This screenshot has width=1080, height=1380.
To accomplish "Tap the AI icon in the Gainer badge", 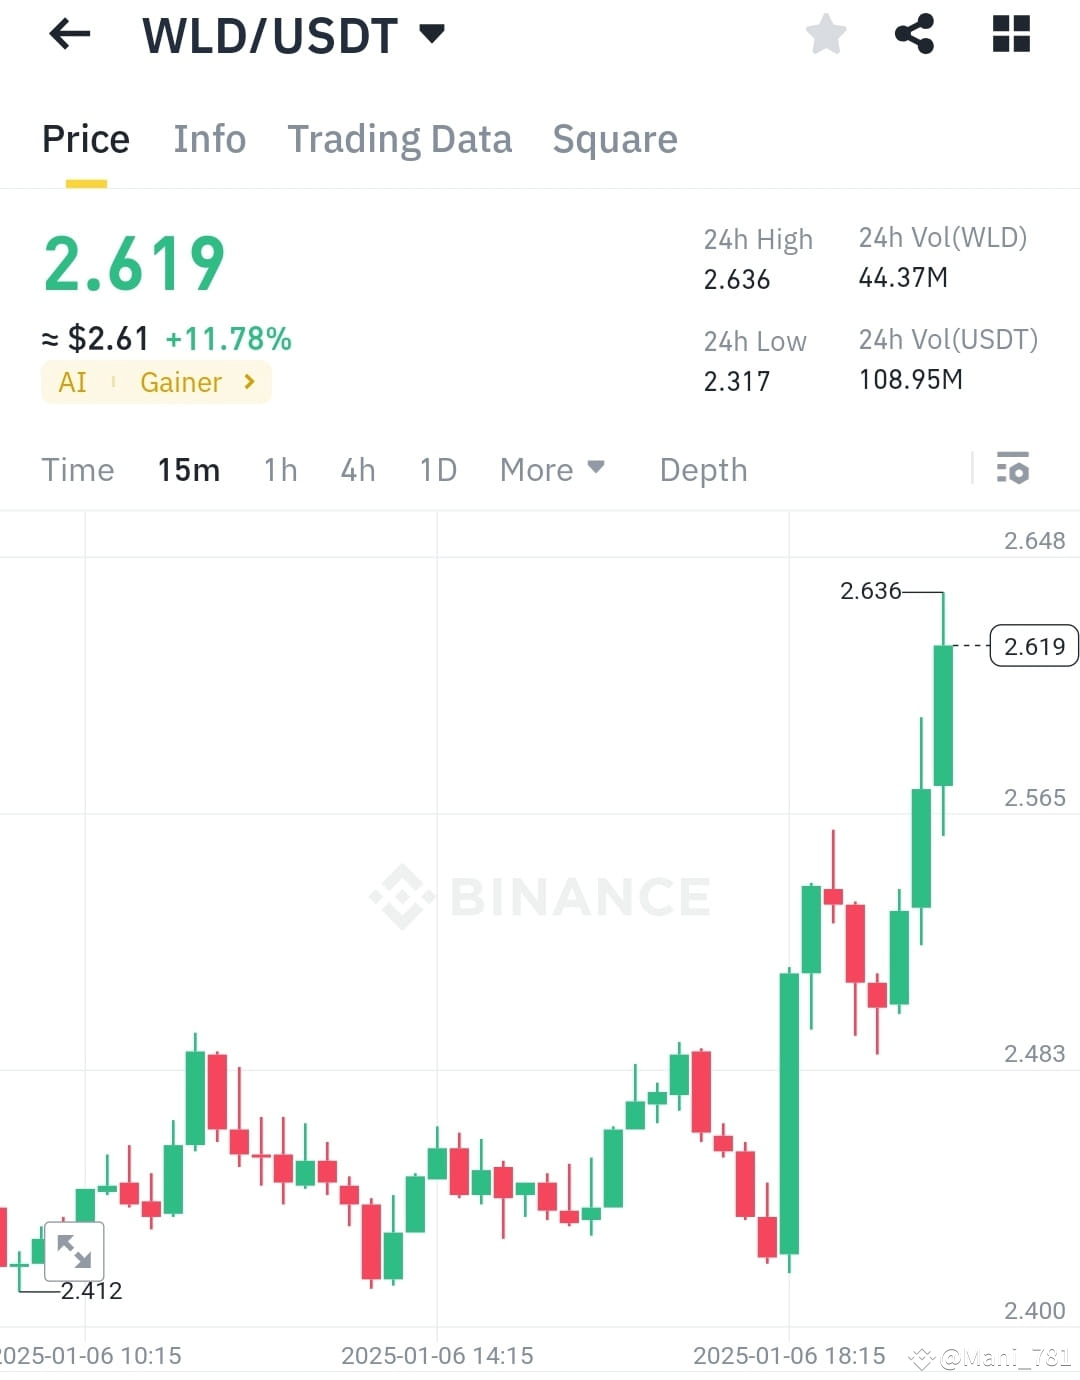I will click(x=71, y=382).
